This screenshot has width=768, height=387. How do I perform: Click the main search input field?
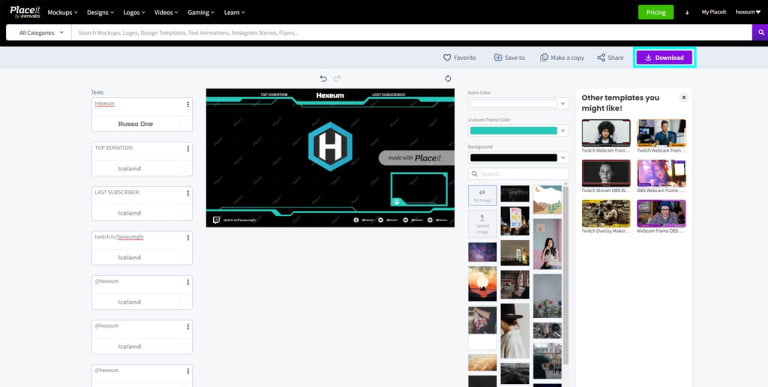[x=411, y=33]
